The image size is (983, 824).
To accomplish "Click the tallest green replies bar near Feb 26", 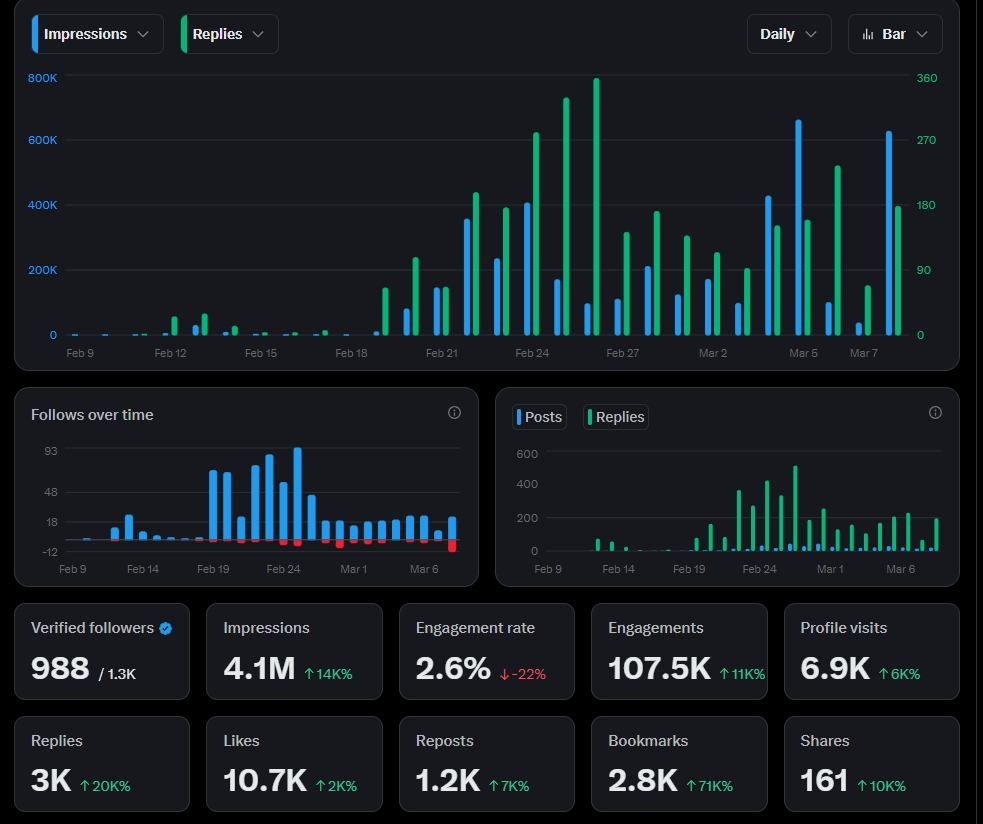I will coord(596,207).
